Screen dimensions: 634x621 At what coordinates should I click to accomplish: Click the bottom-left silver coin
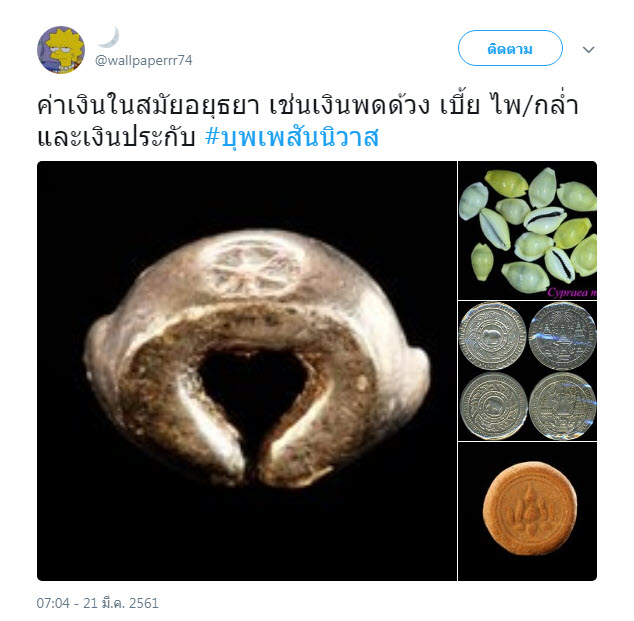point(493,406)
